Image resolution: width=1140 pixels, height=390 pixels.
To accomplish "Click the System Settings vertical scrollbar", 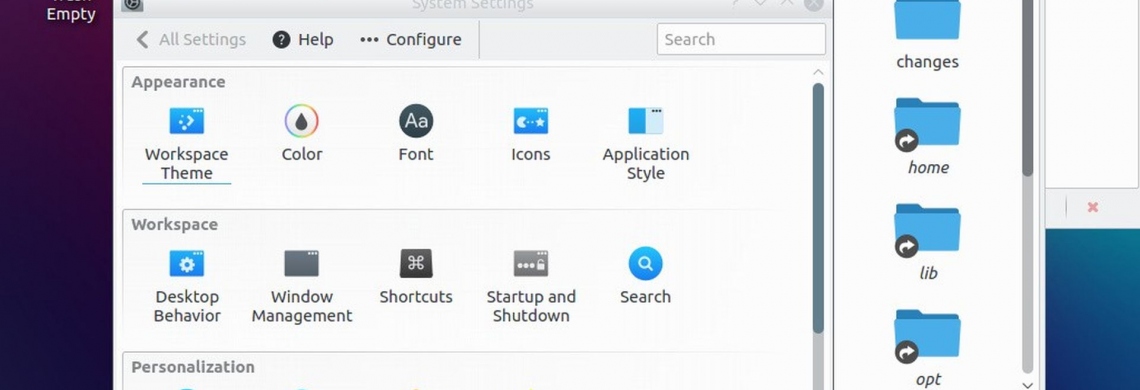I will 818,207.
